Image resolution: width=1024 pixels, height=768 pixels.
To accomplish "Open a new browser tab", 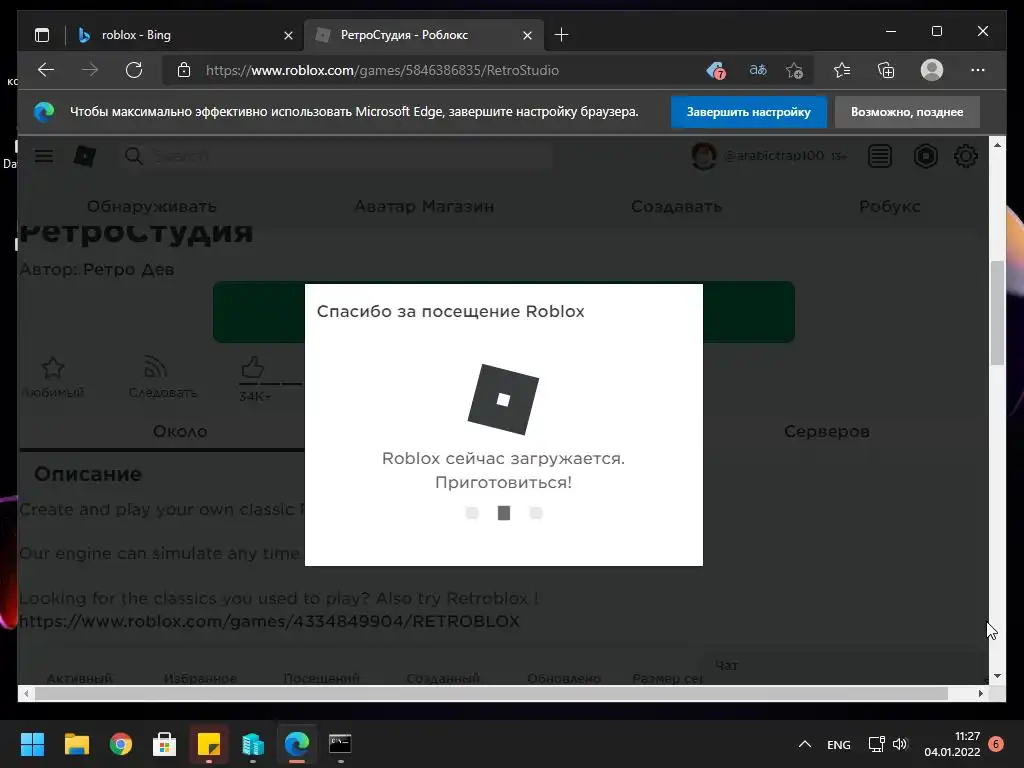I will 561,35.
